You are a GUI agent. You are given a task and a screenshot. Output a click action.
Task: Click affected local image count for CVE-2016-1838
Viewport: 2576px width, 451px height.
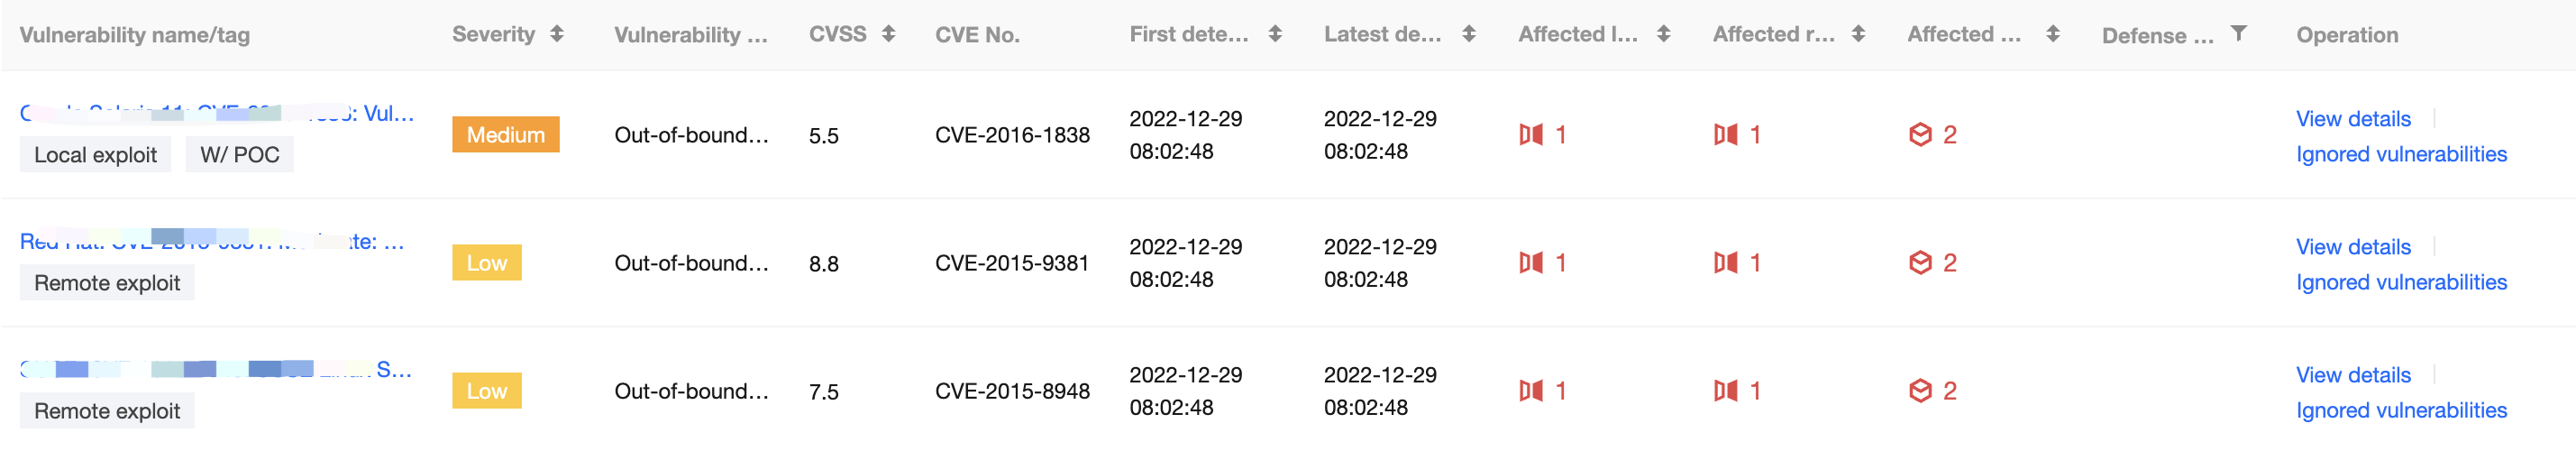pyautogui.click(x=1560, y=135)
